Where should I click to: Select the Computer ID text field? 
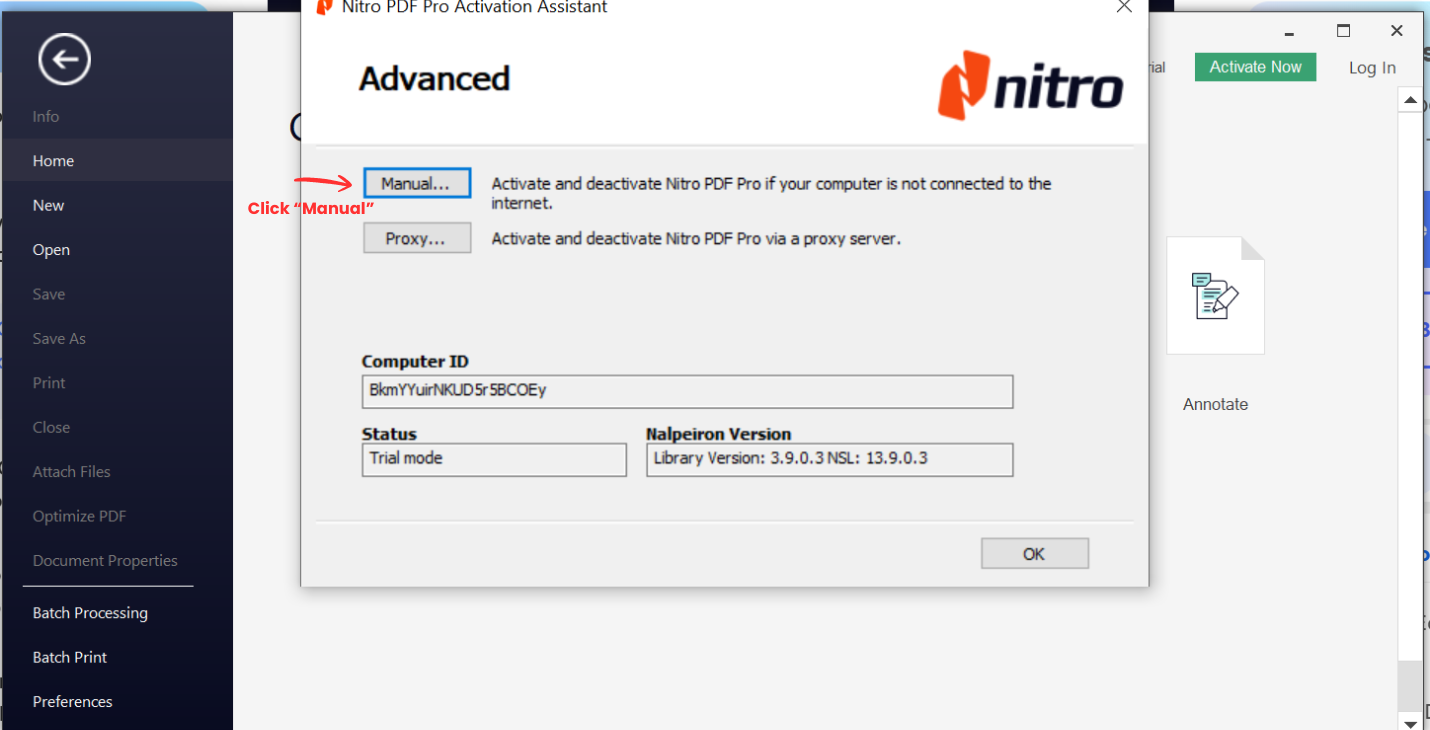tap(687, 391)
